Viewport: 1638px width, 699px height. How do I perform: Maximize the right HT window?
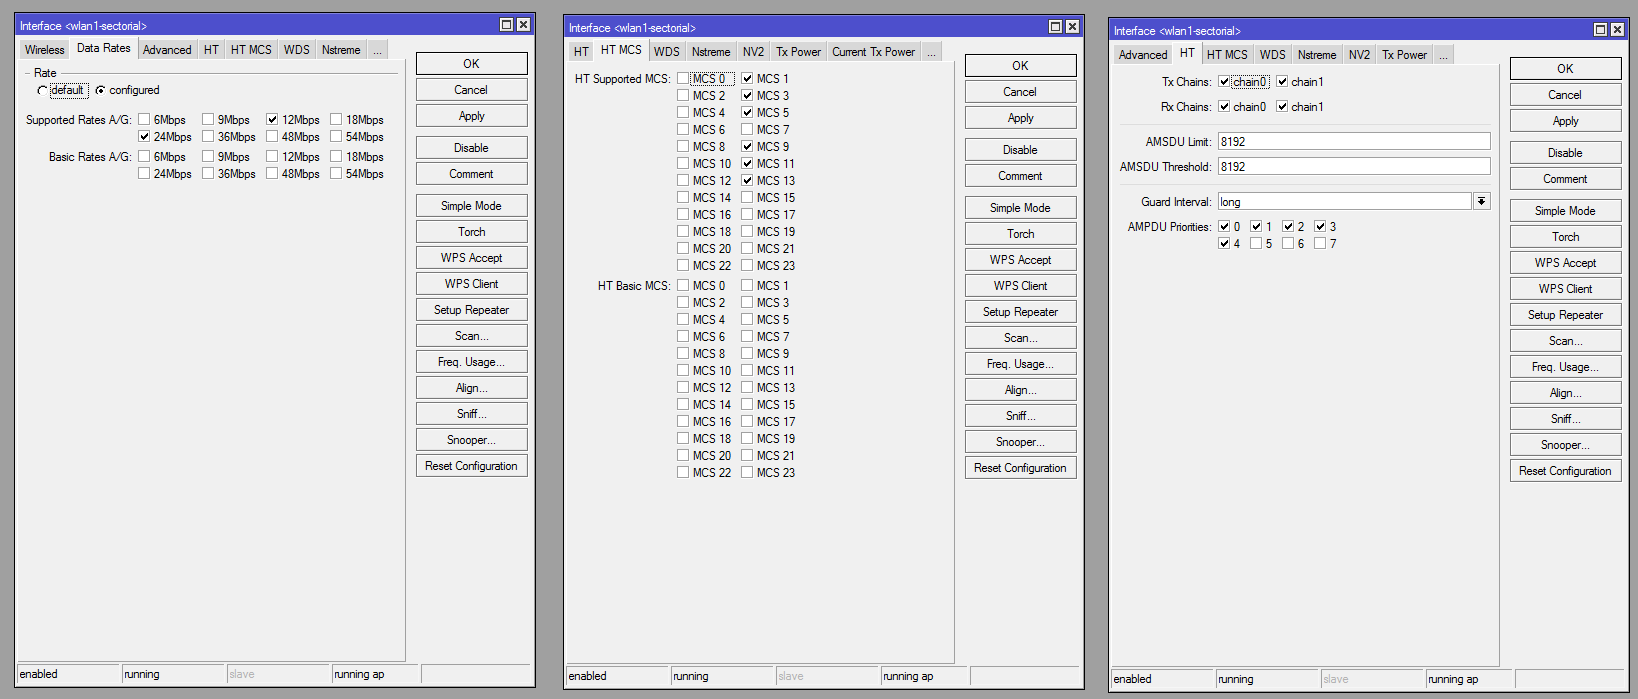click(x=1600, y=30)
